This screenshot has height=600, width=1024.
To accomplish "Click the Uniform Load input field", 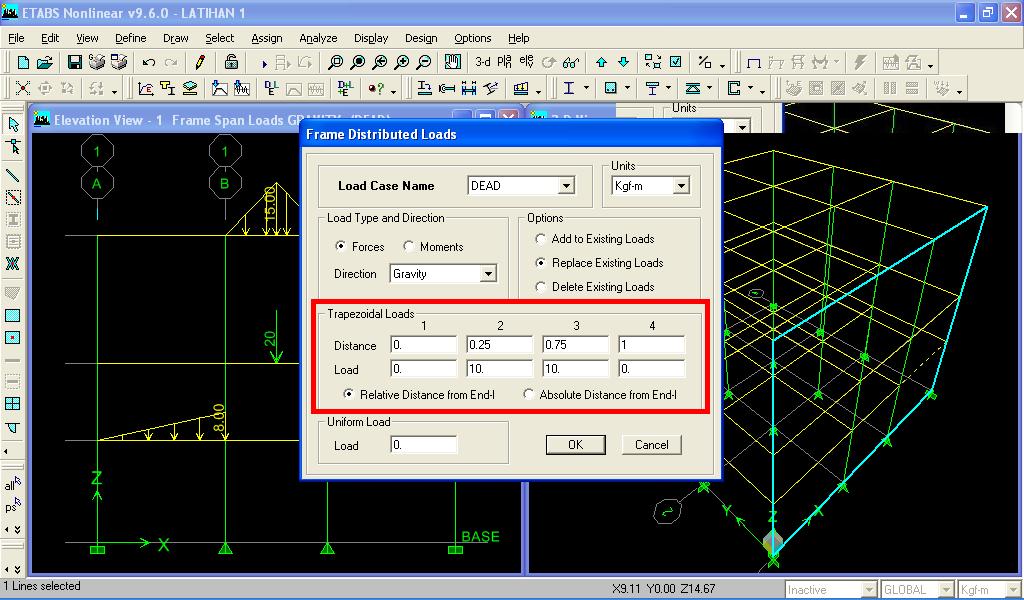I will 423,445.
